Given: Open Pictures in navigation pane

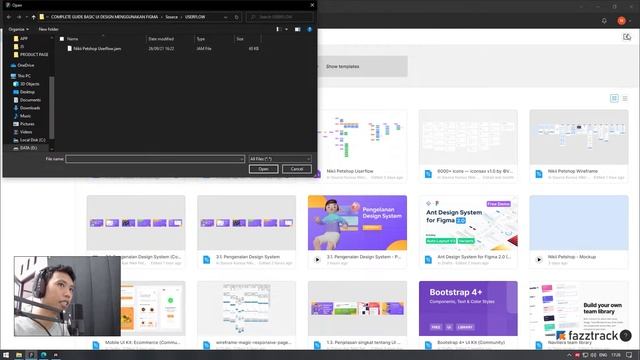Looking at the screenshot, I should click(24, 124).
